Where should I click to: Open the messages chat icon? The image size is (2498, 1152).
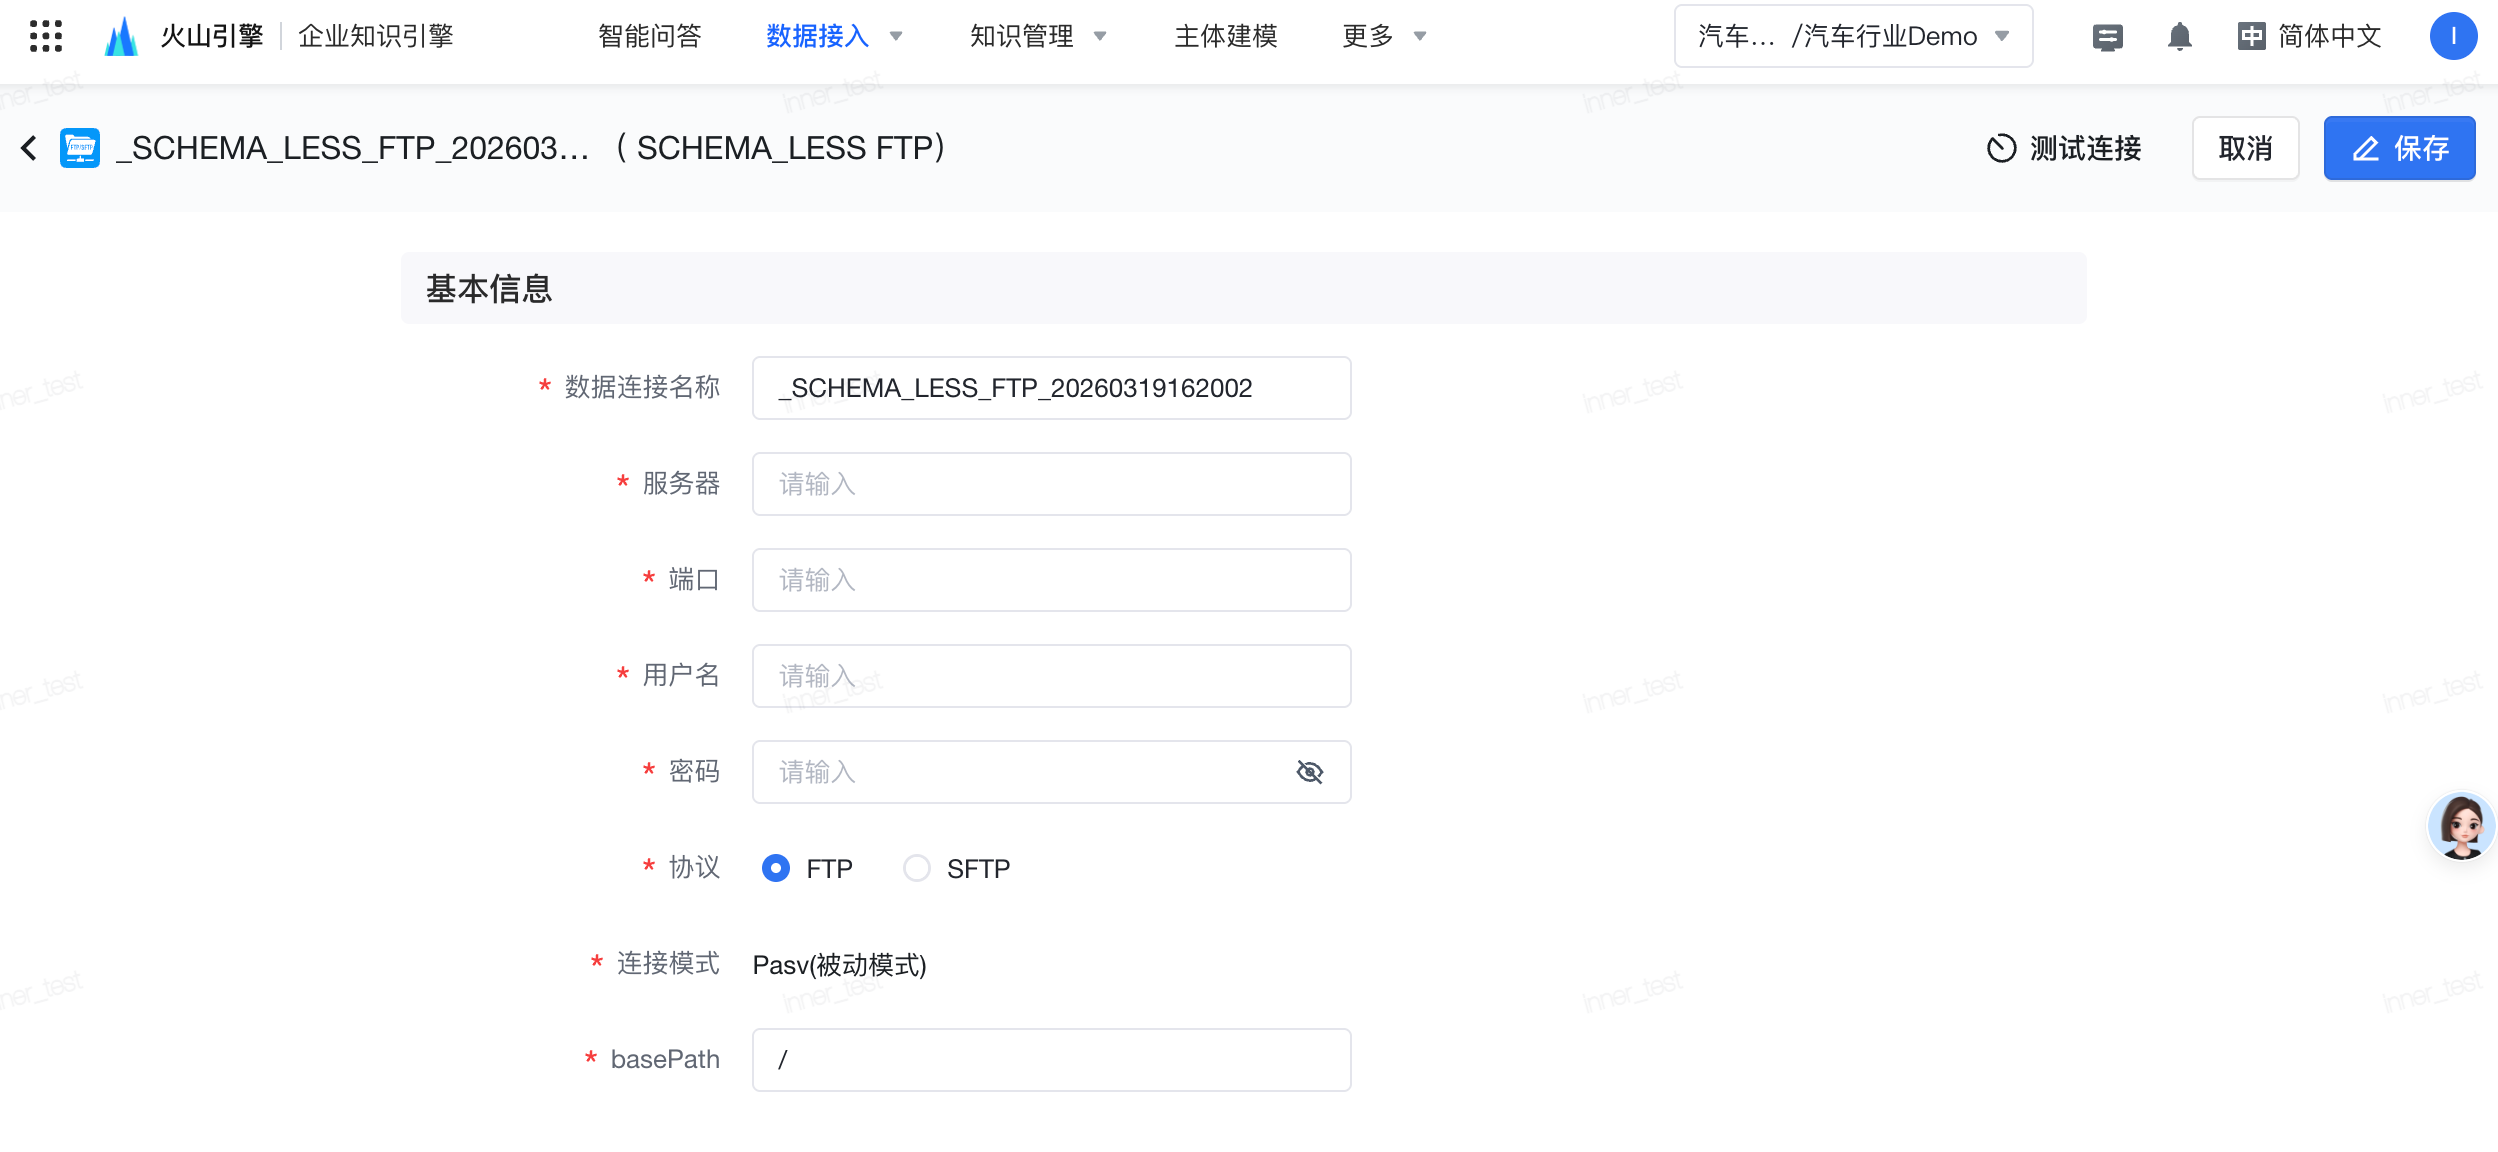2107,37
